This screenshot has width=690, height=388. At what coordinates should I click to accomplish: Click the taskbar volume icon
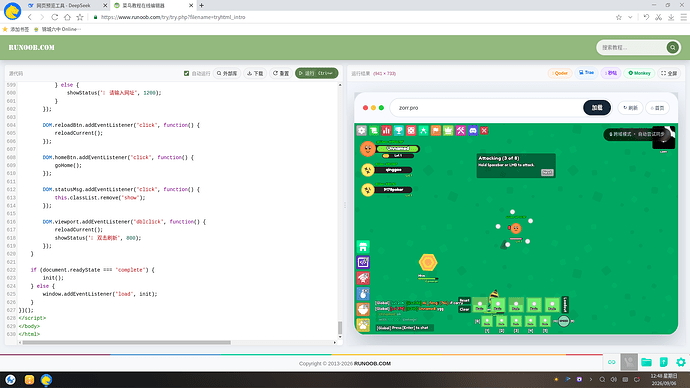tap(613, 380)
